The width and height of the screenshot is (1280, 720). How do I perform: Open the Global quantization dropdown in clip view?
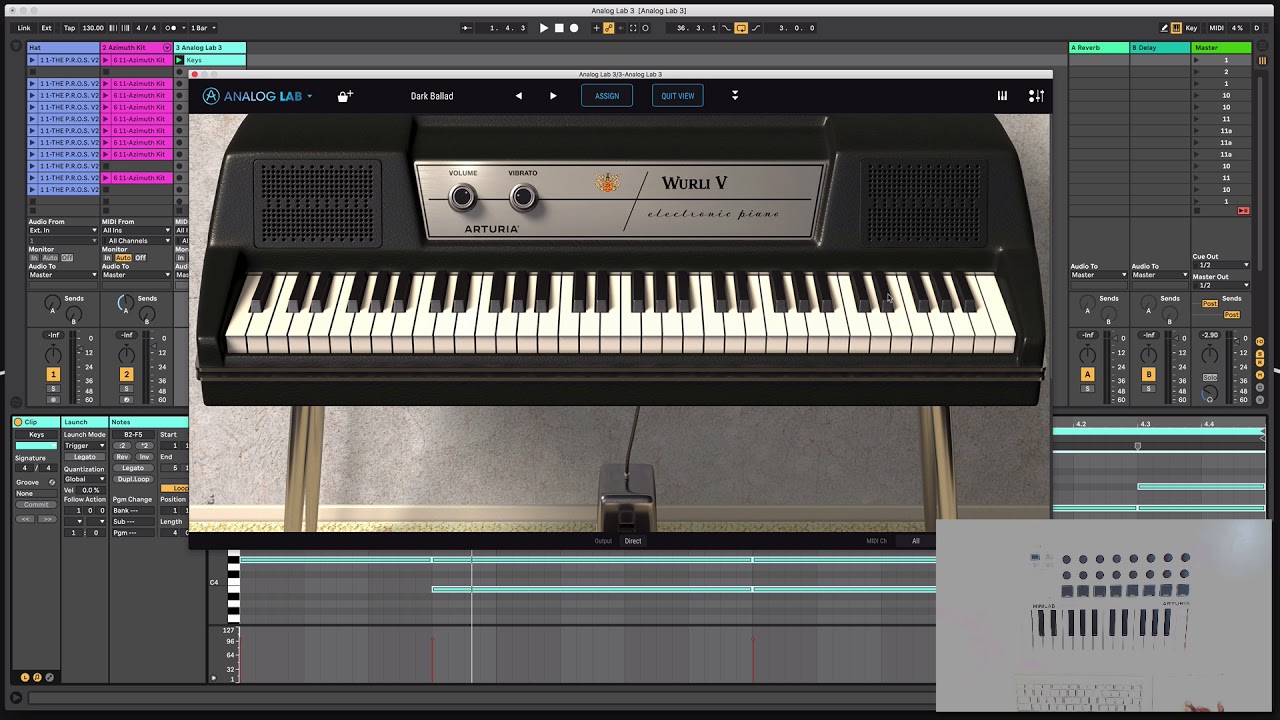(85, 479)
